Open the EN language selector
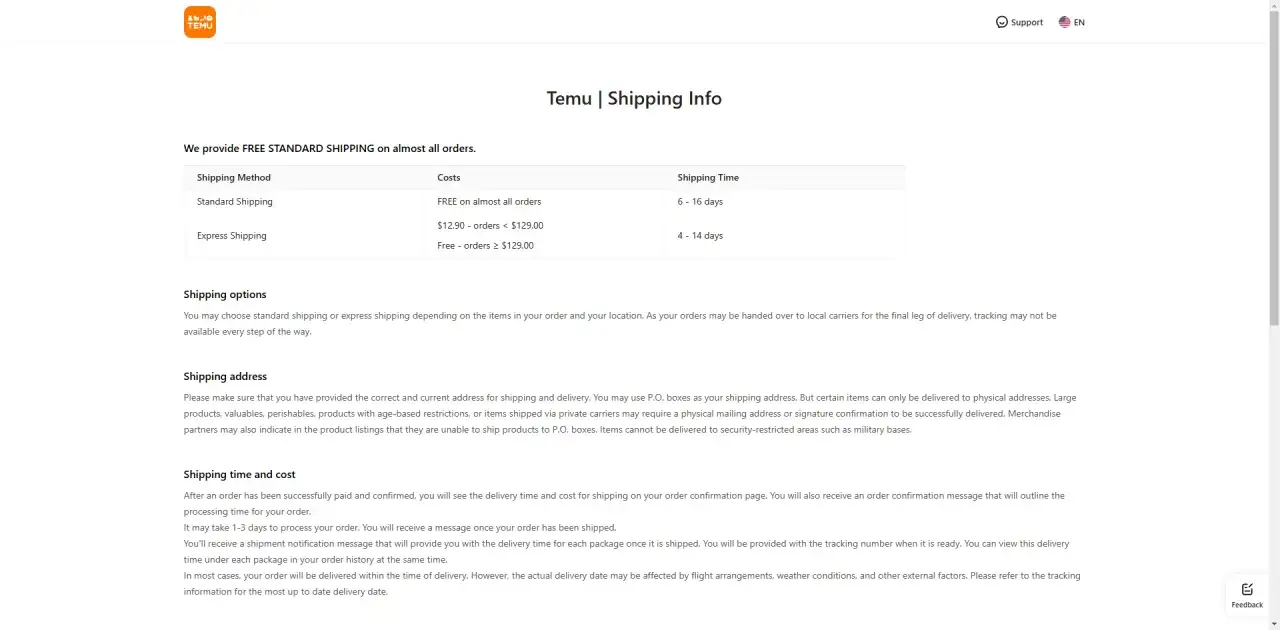The width and height of the screenshot is (1280, 630). click(x=1079, y=22)
